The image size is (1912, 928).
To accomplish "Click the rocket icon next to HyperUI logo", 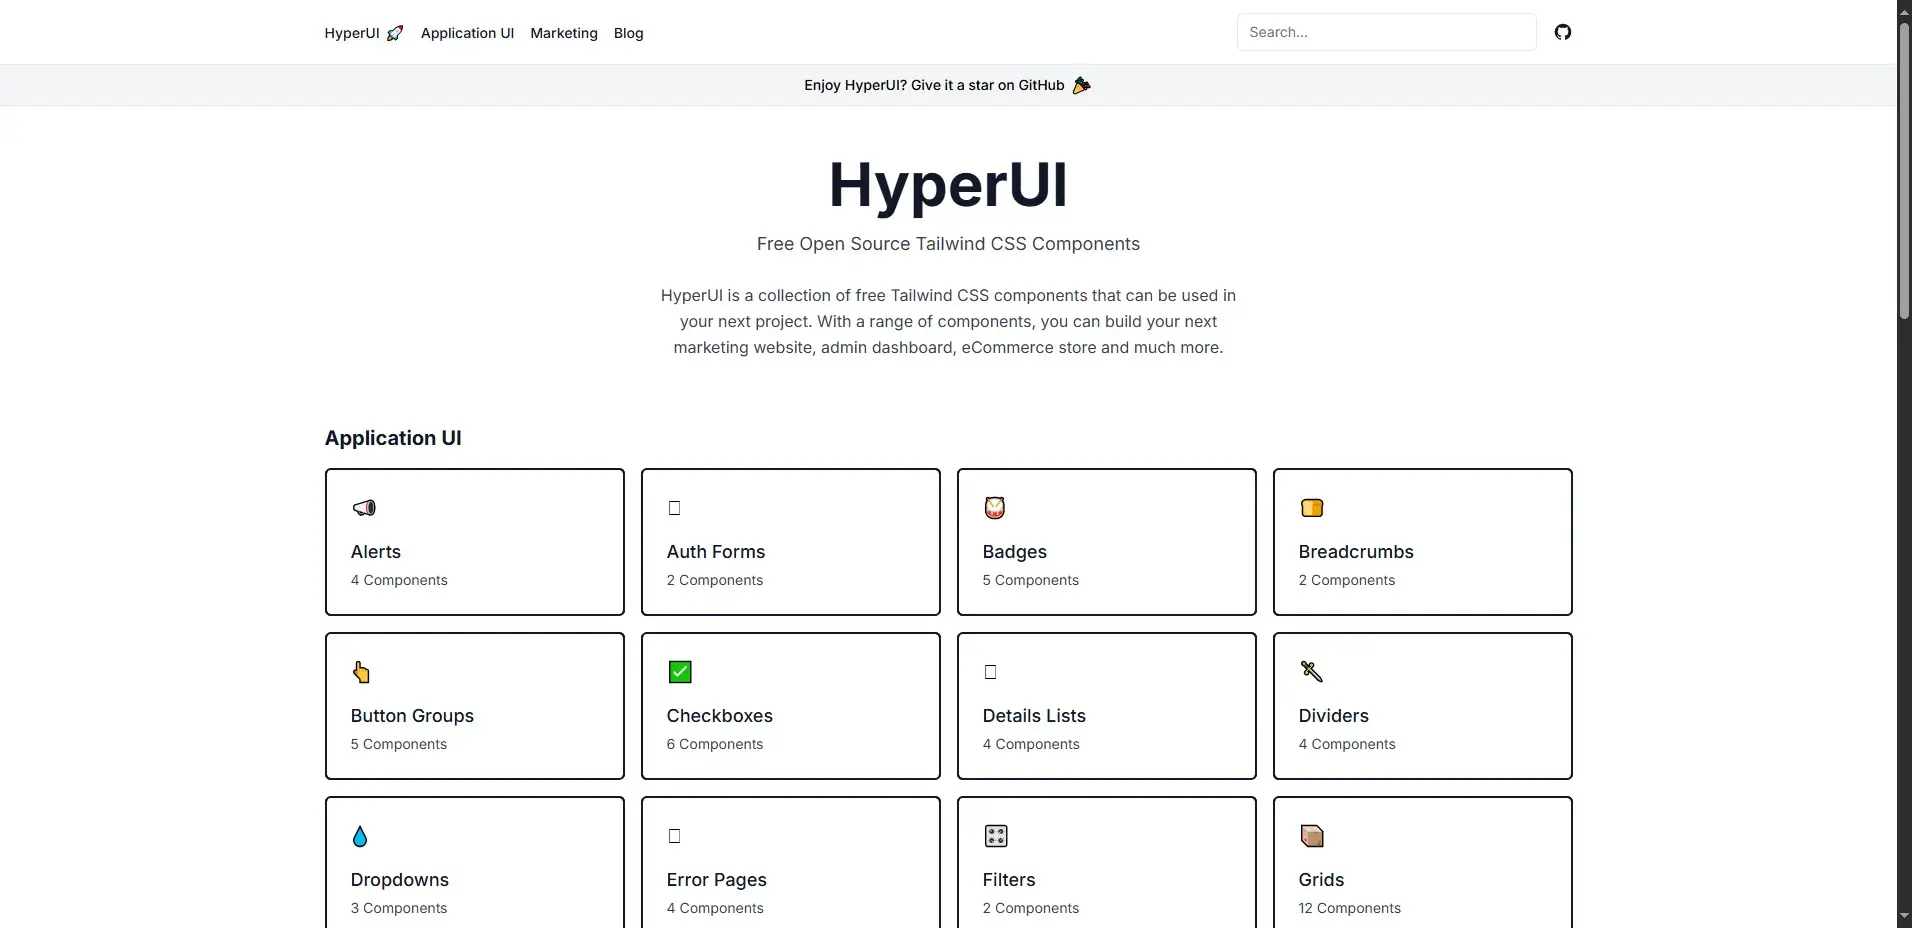I will point(395,32).
